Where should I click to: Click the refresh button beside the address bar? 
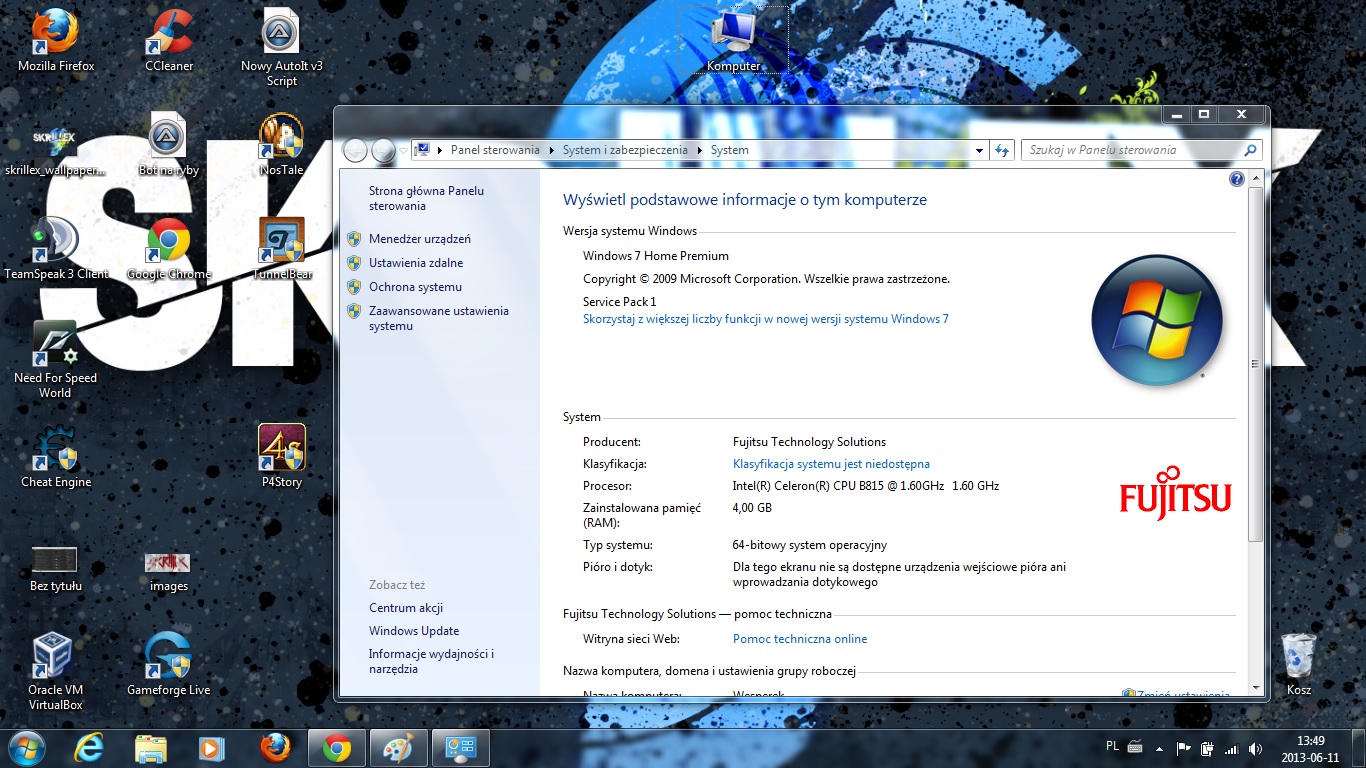1003,150
